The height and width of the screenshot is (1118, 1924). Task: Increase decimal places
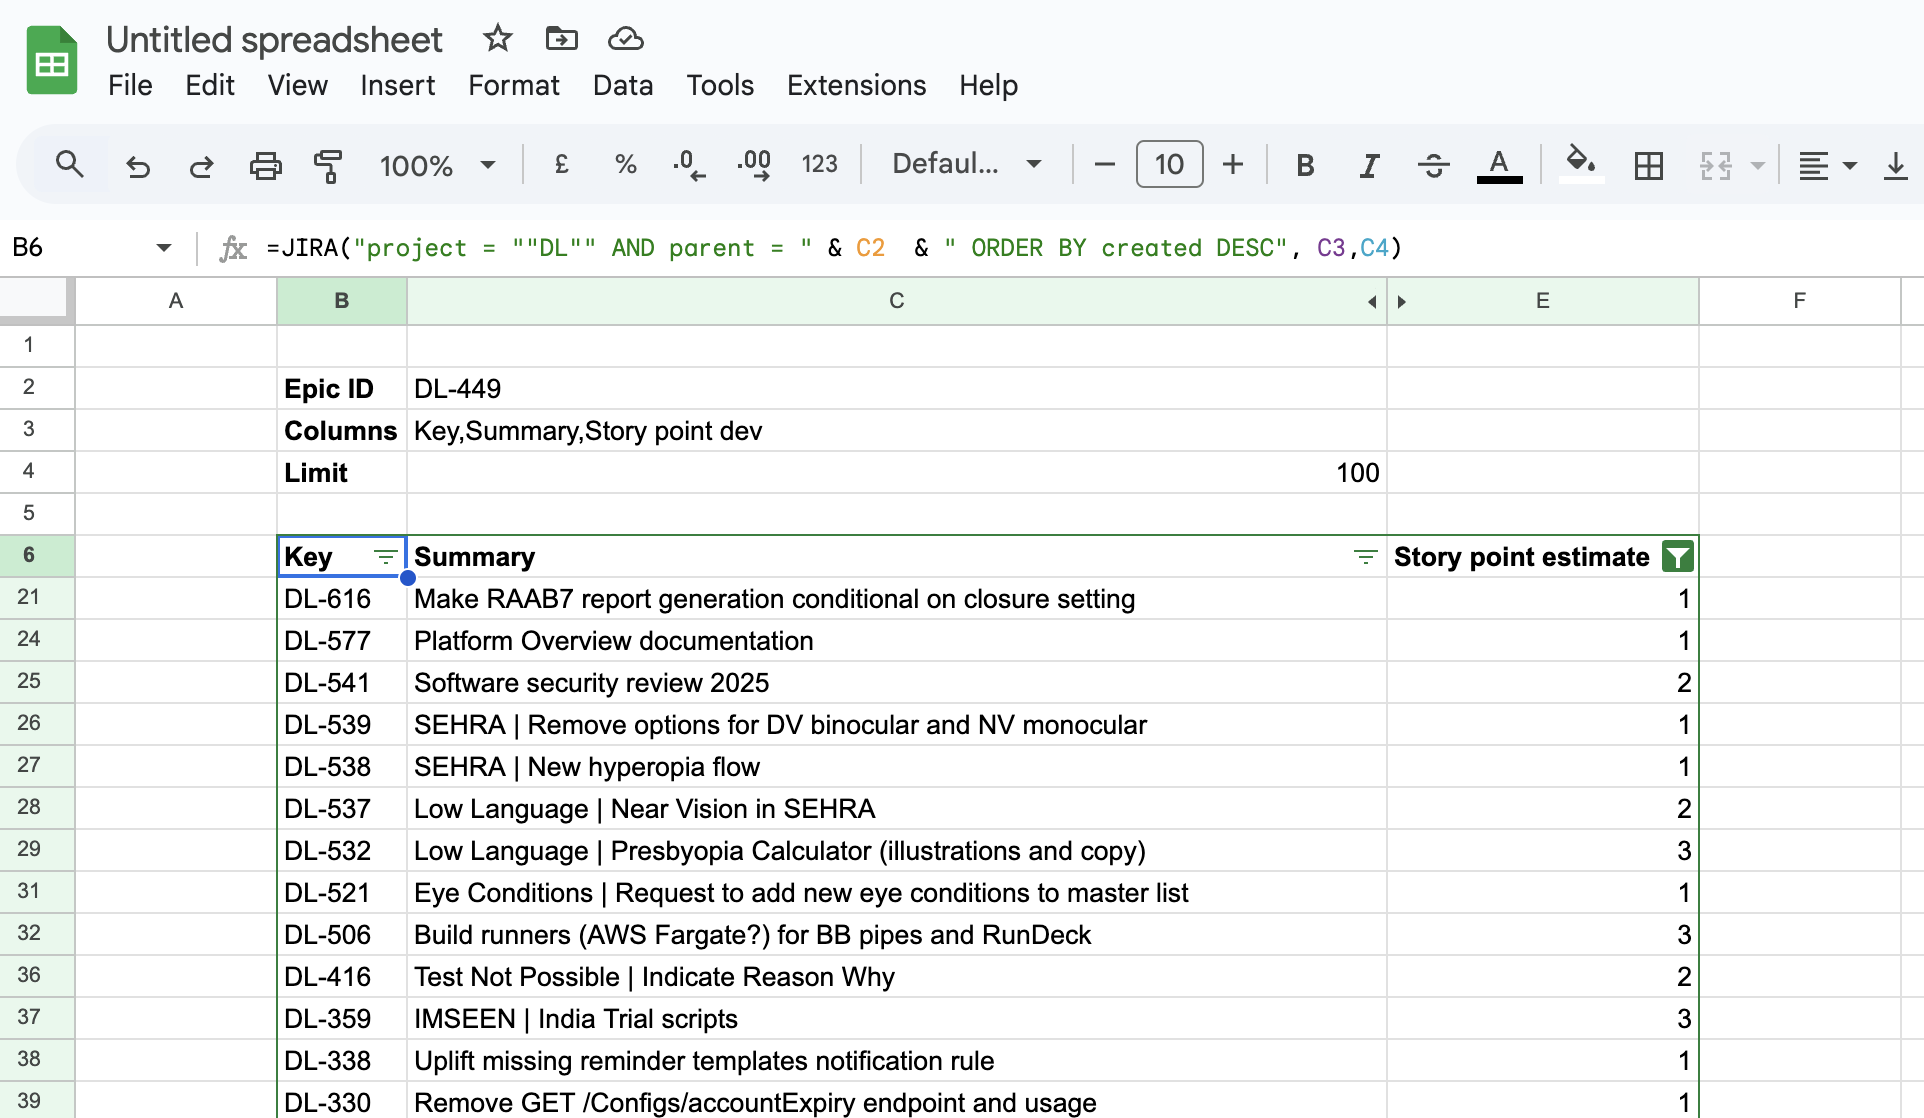754,164
